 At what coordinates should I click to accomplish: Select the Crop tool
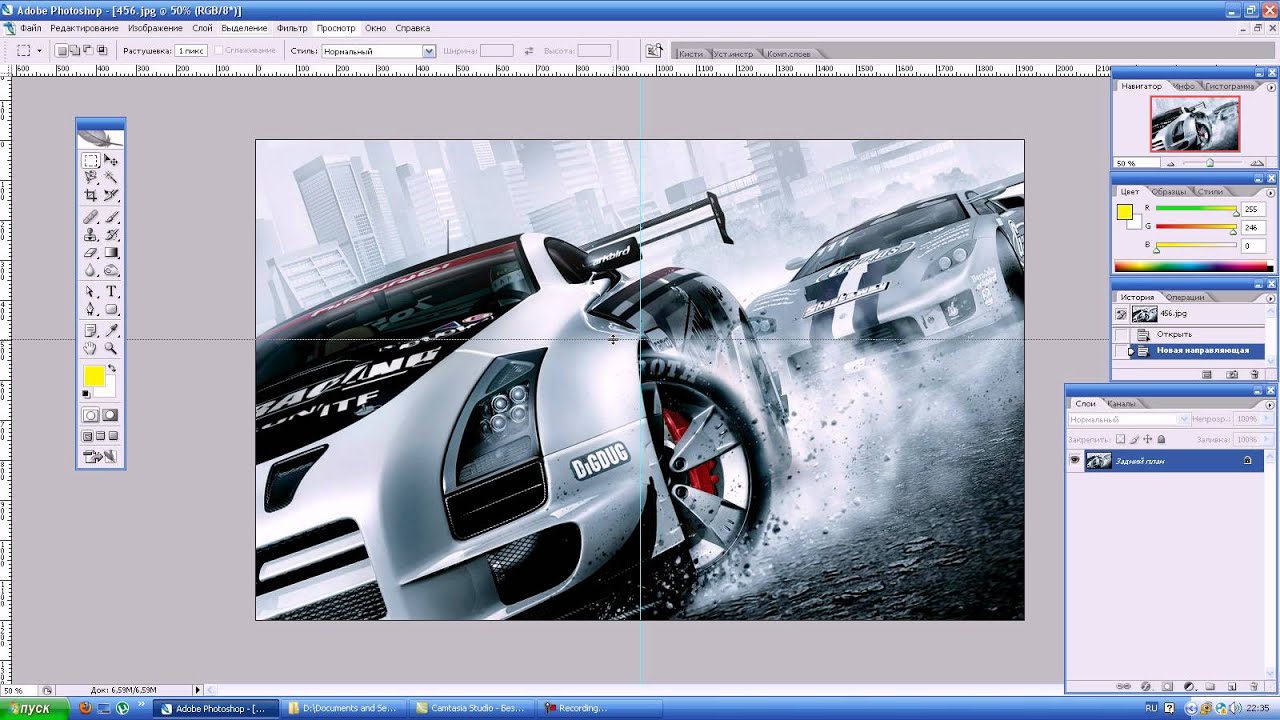coord(90,195)
